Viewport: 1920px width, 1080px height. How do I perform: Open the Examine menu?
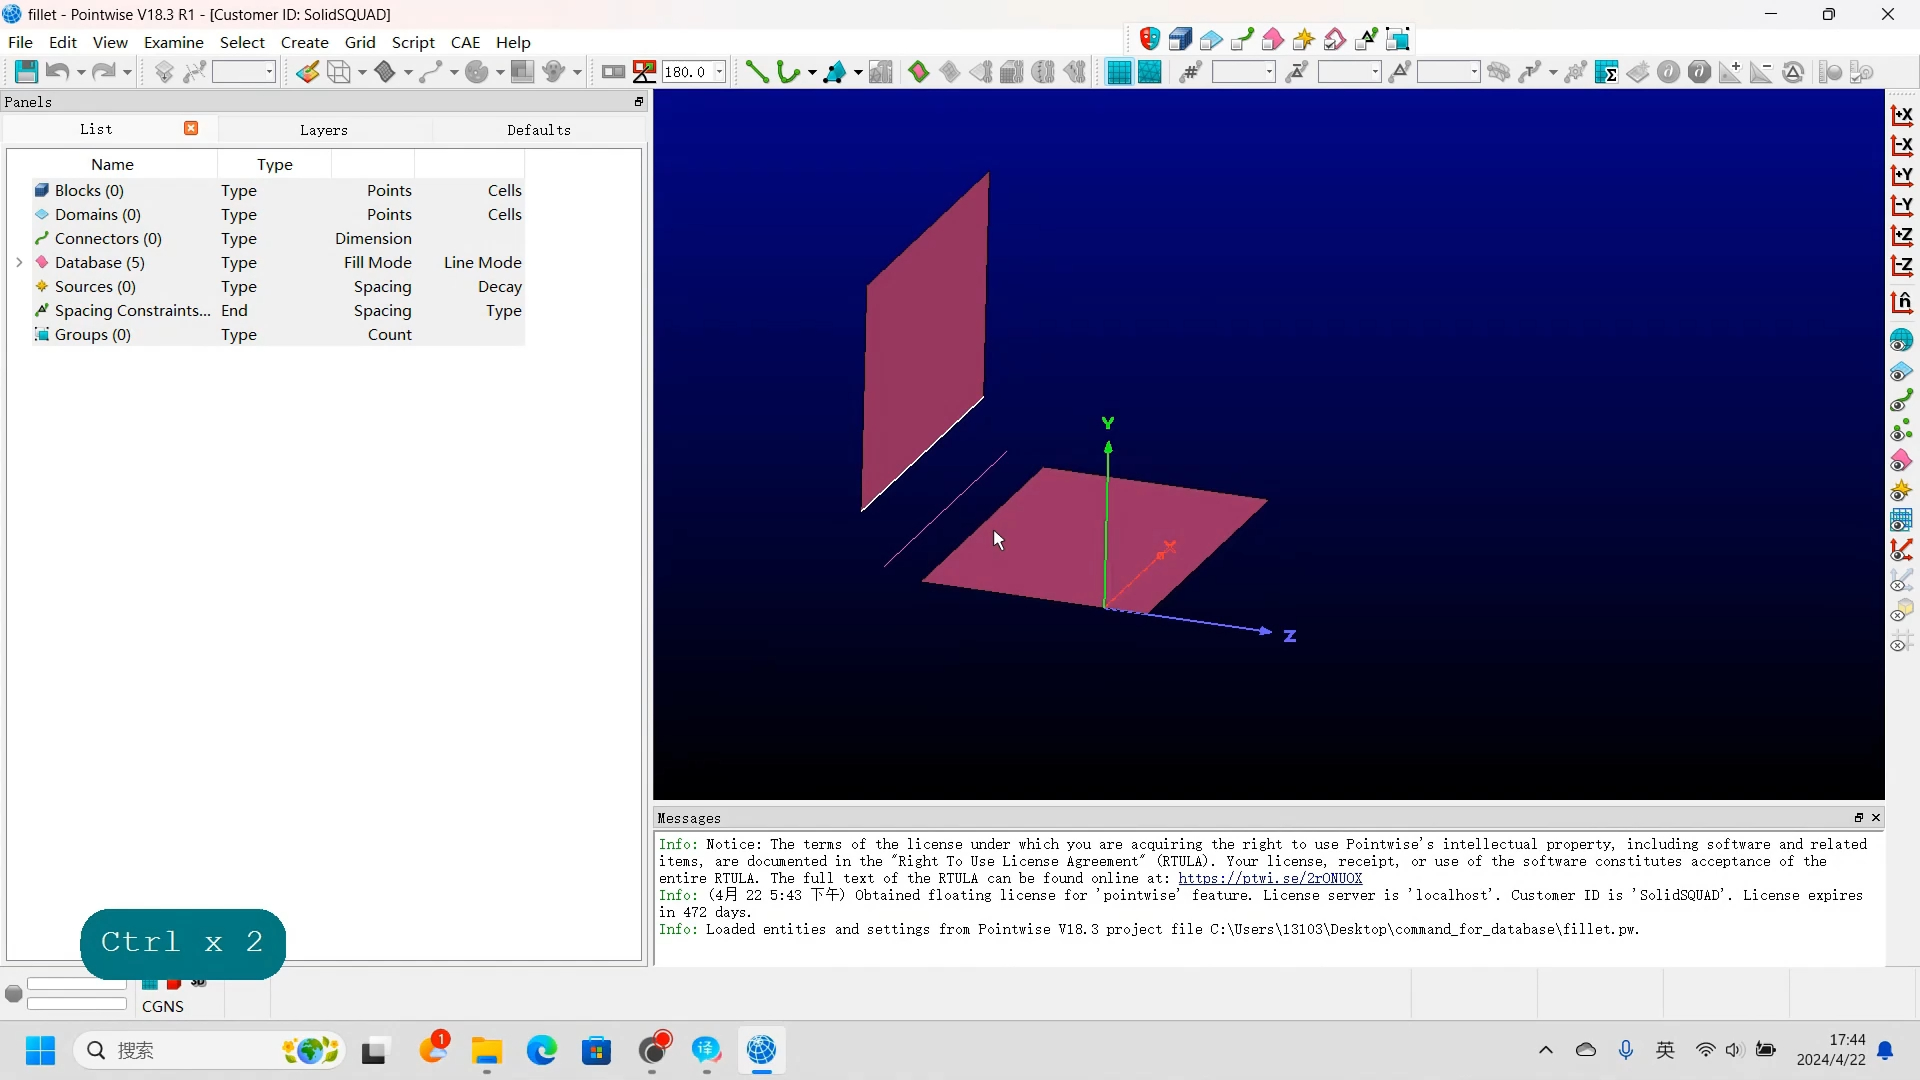(x=173, y=42)
